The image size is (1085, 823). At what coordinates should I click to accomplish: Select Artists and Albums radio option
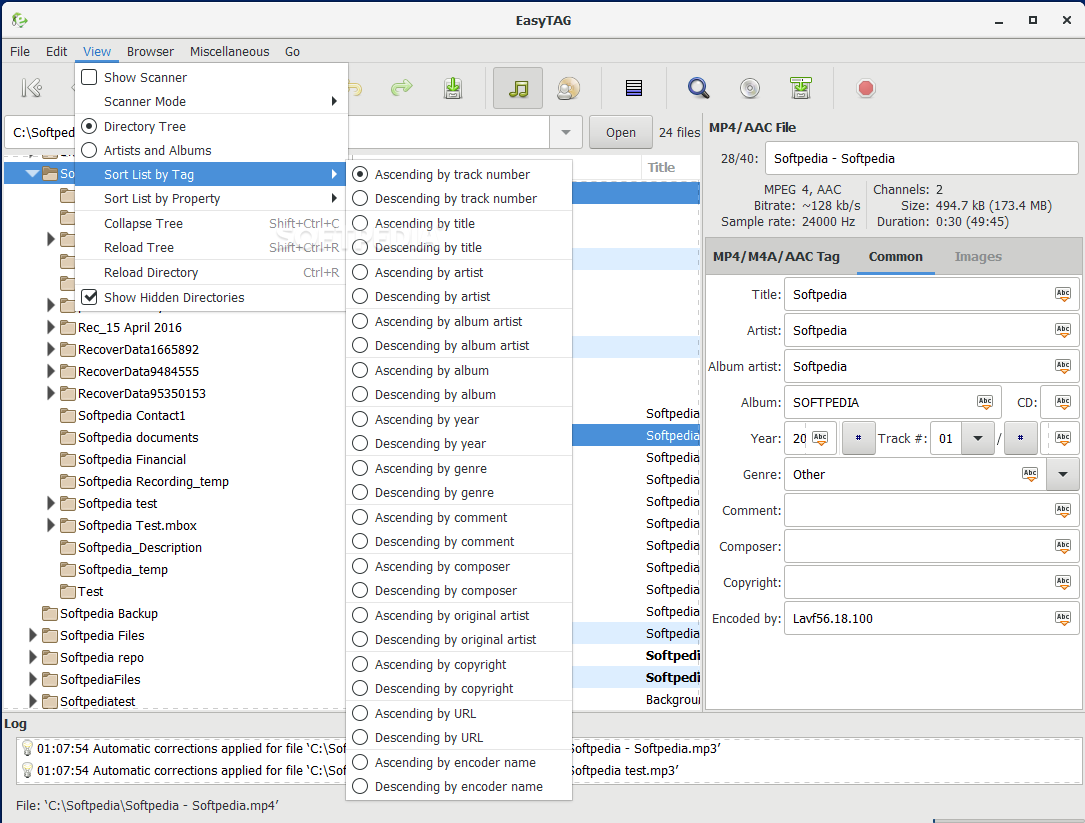pos(89,150)
